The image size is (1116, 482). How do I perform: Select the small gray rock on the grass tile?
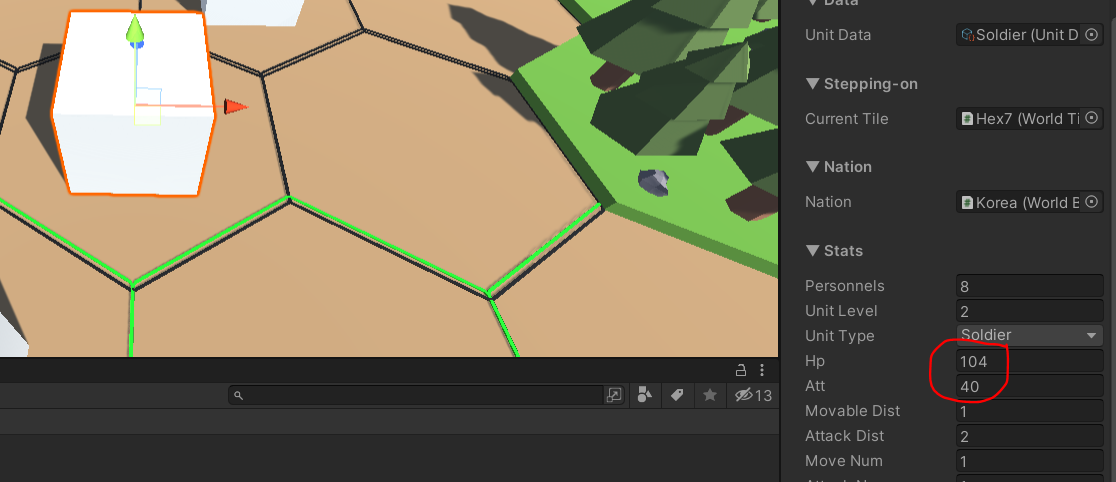[653, 182]
